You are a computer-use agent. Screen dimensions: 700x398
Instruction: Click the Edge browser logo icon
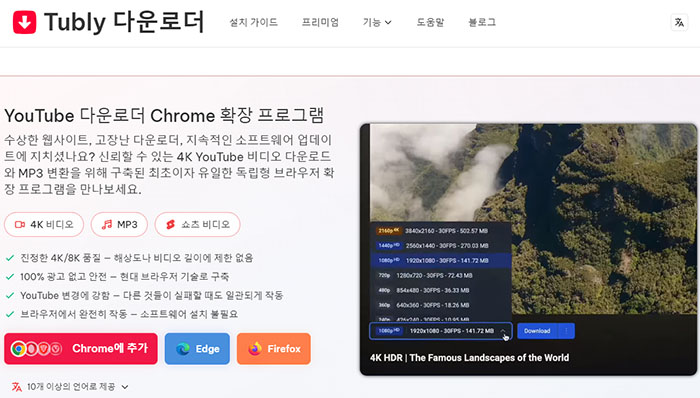183,348
